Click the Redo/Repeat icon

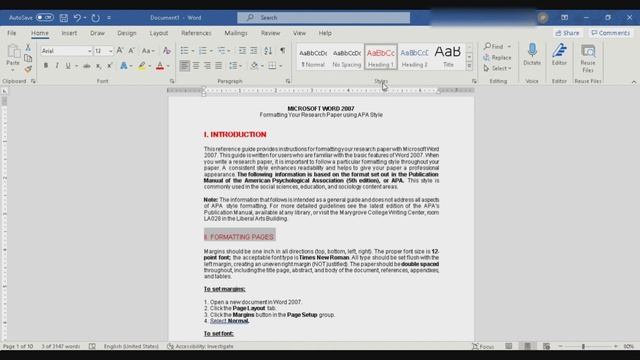[x=96, y=18]
